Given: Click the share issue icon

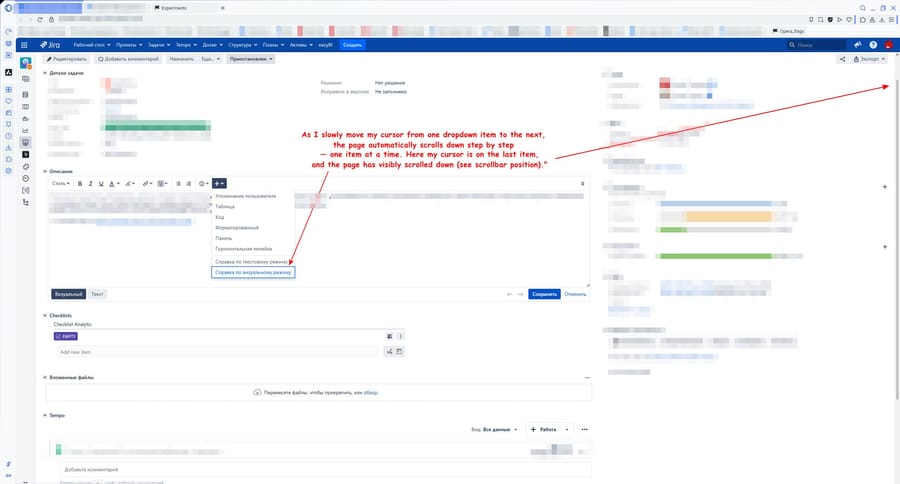Looking at the screenshot, I should pos(843,59).
